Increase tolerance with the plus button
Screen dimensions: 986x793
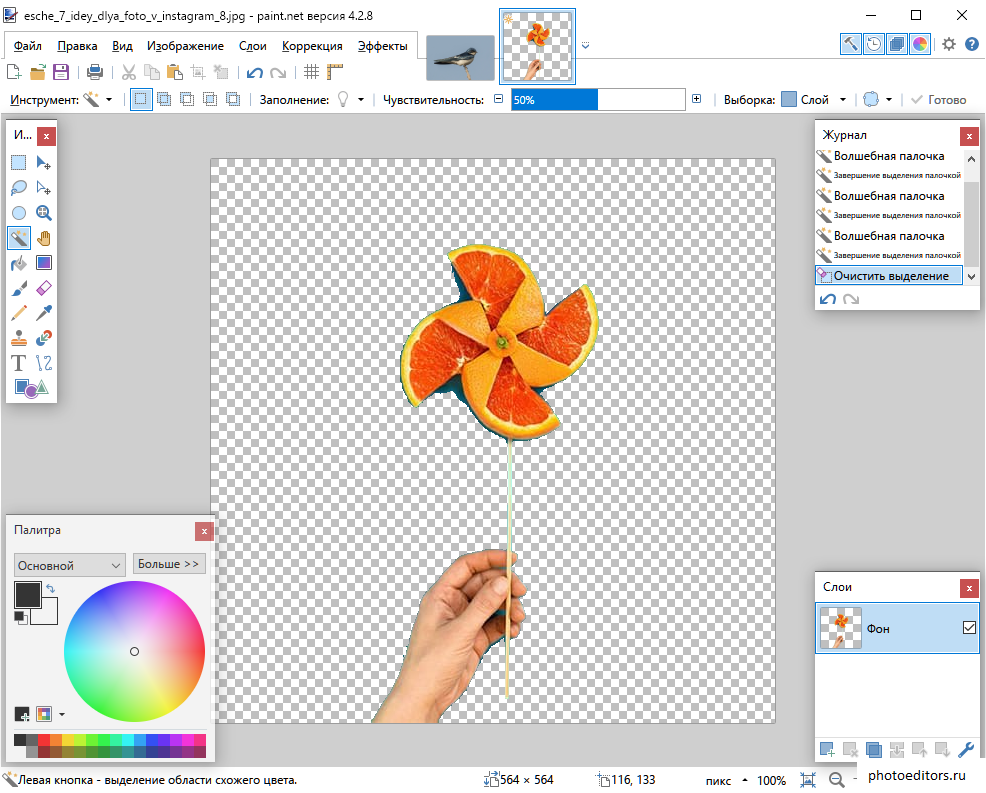[x=696, y=99]
